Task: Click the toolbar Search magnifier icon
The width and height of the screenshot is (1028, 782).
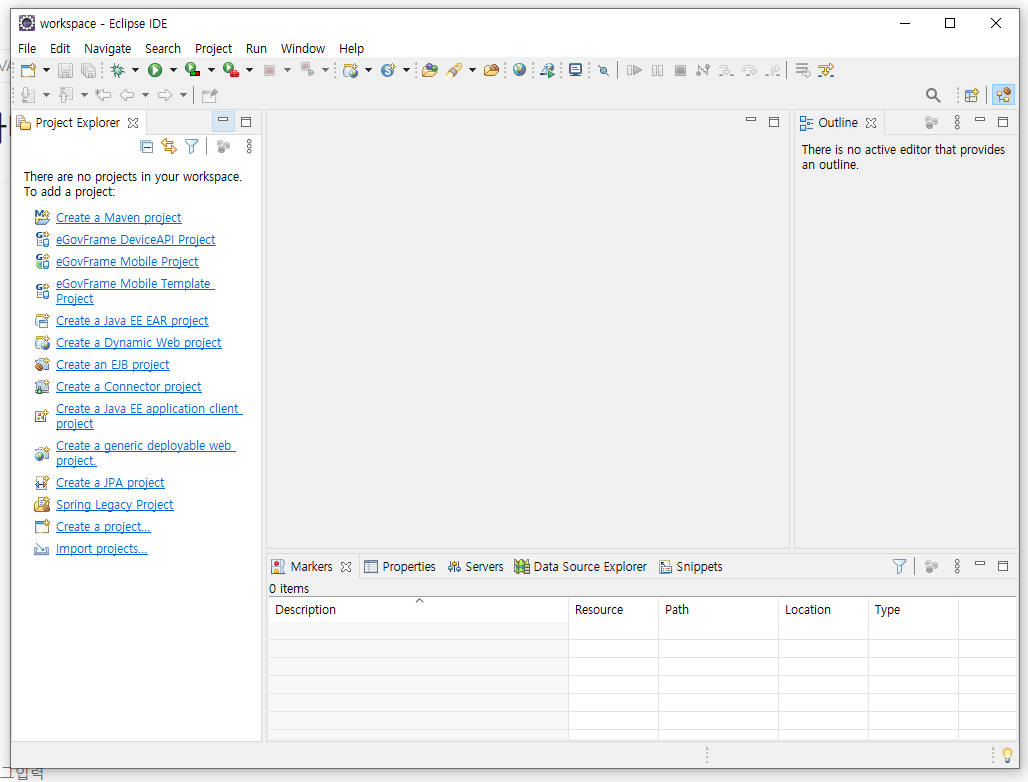Action: click(933, 95)
